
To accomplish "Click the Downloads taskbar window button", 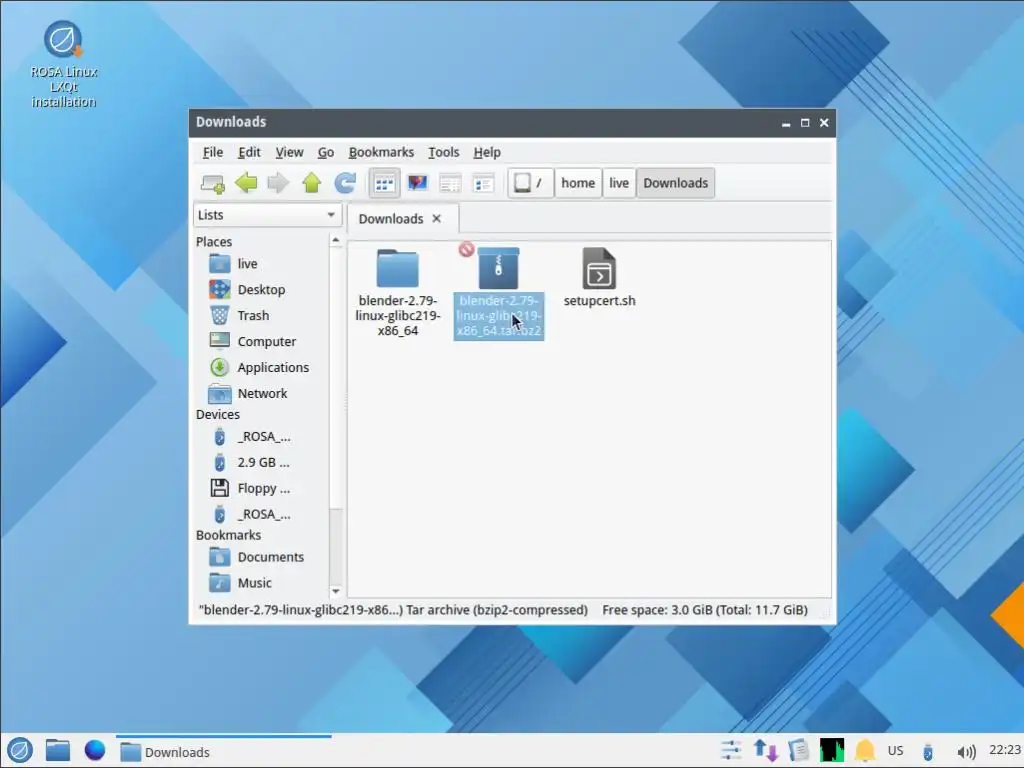I will 223,752.
